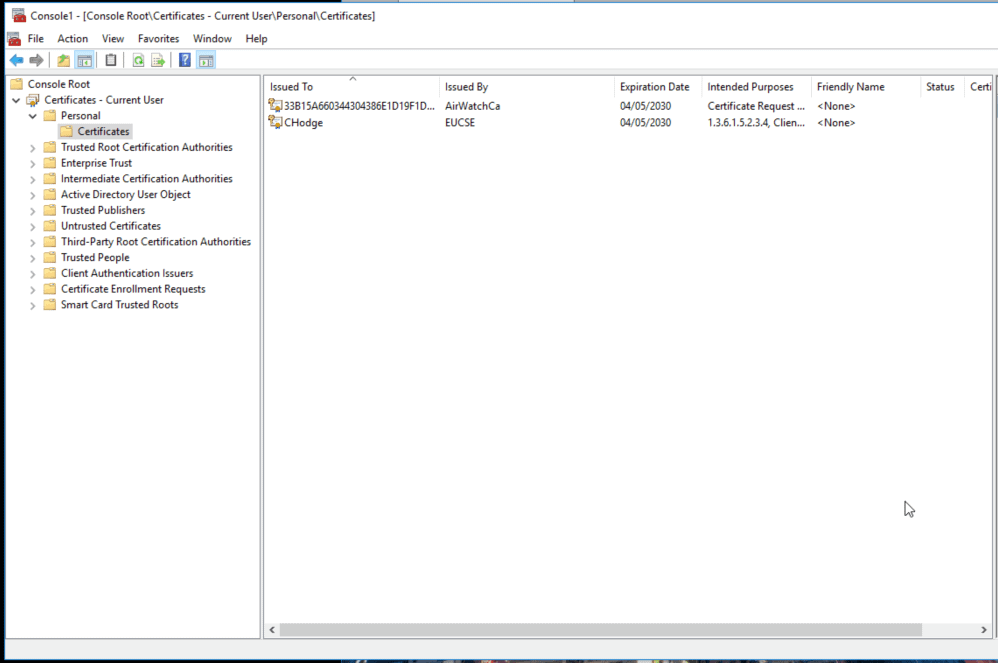The image size is (998, 663).
Task: Expand Client Authentication Issuers
Action: [x=32, y=274]
